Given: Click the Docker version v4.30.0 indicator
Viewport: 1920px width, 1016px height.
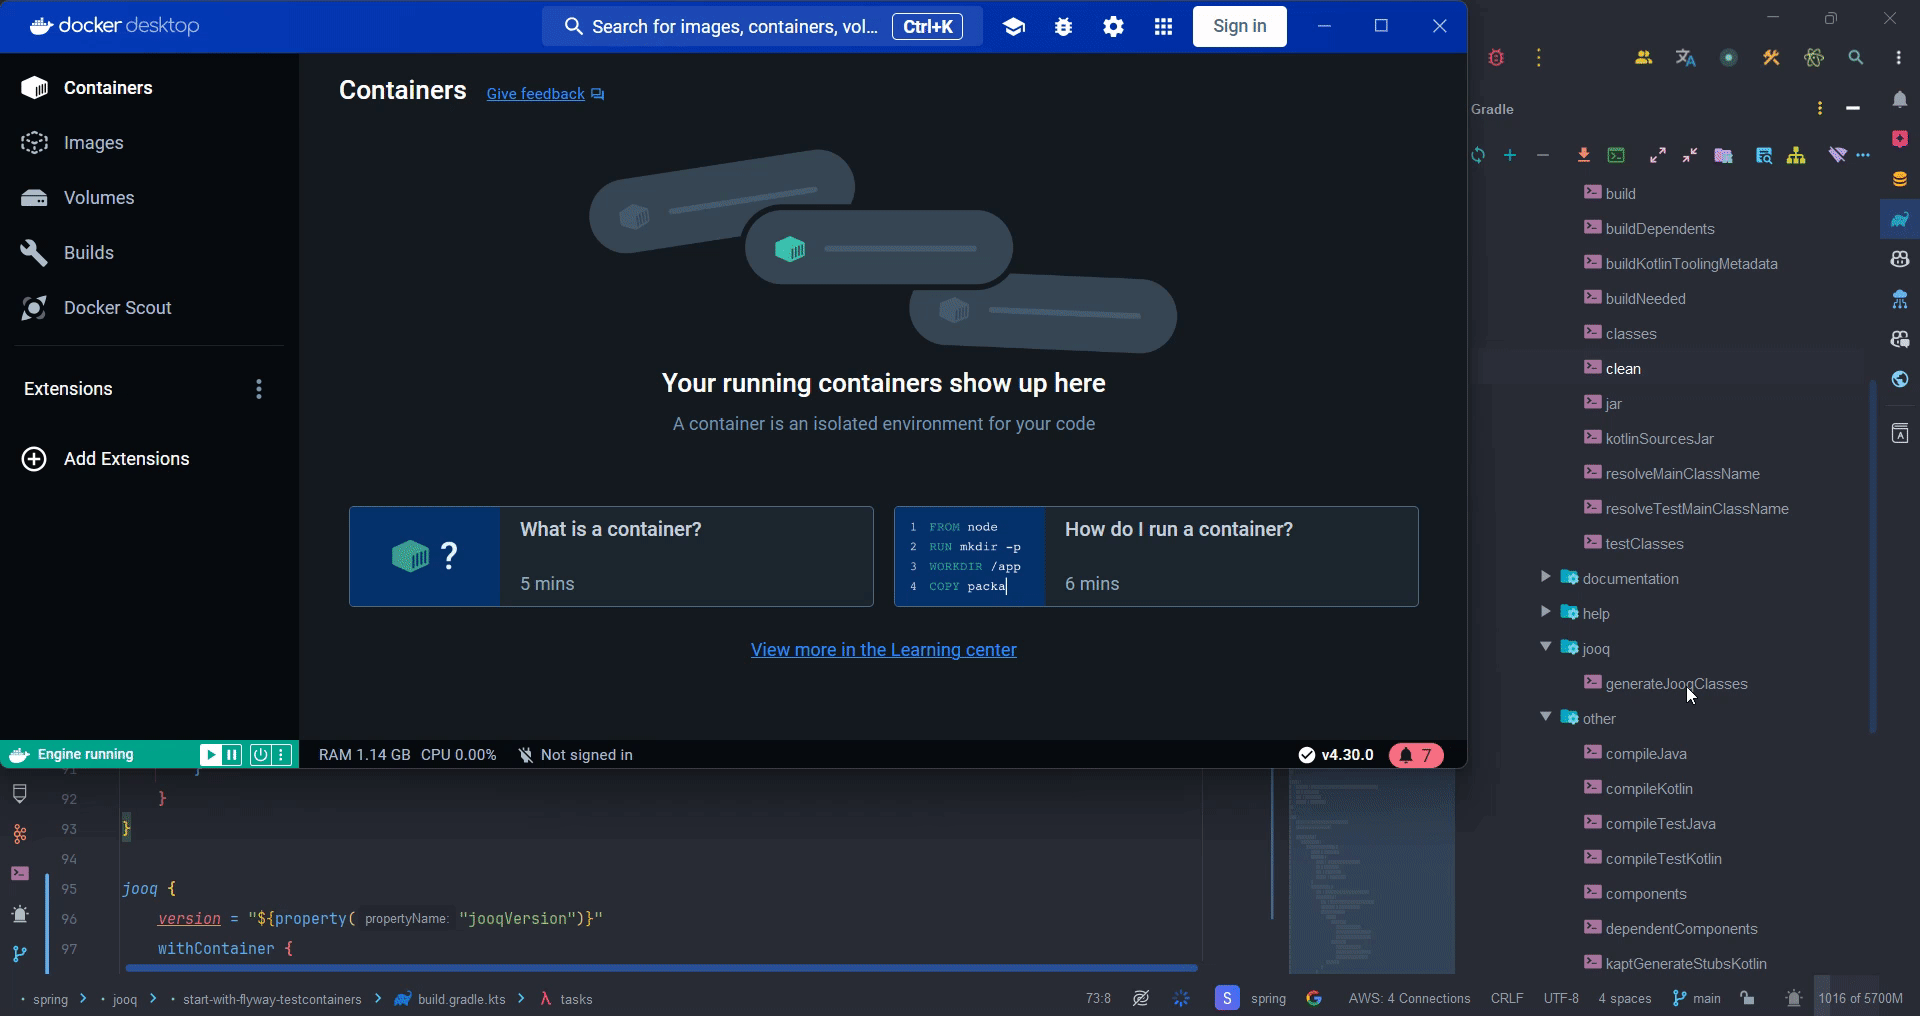Looking at the screenshot, I should click(x=1336, y=755).
